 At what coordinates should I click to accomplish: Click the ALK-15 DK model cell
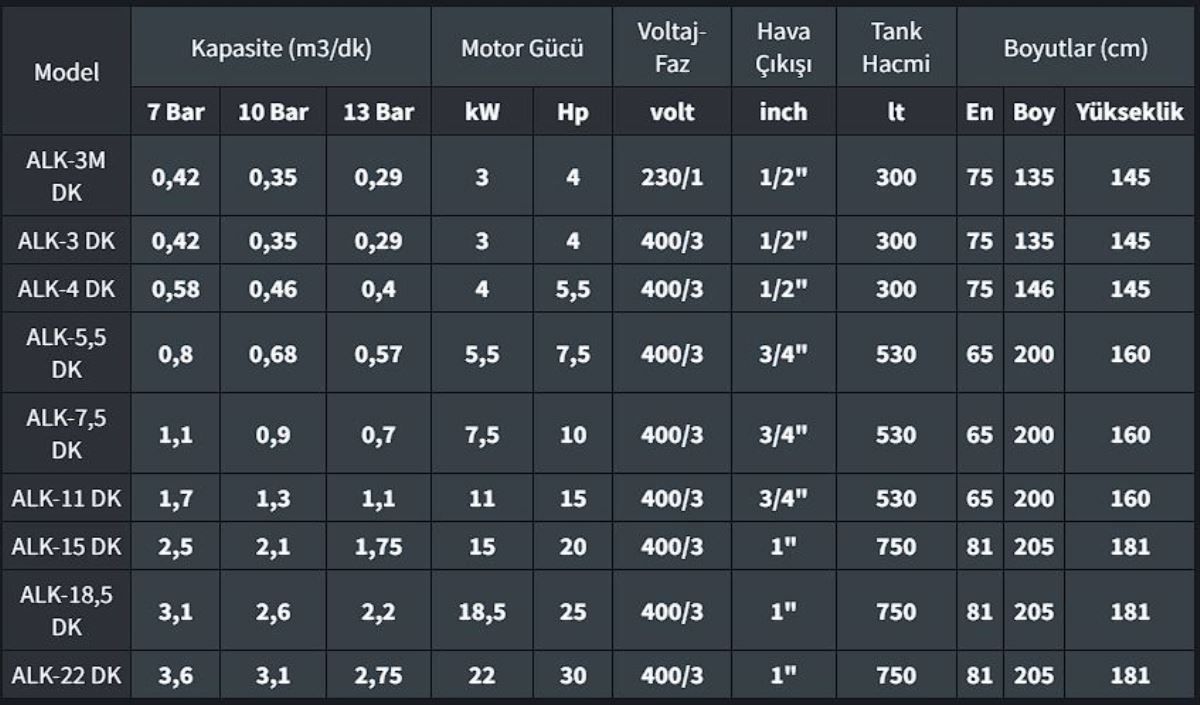[x=67, y=547]
